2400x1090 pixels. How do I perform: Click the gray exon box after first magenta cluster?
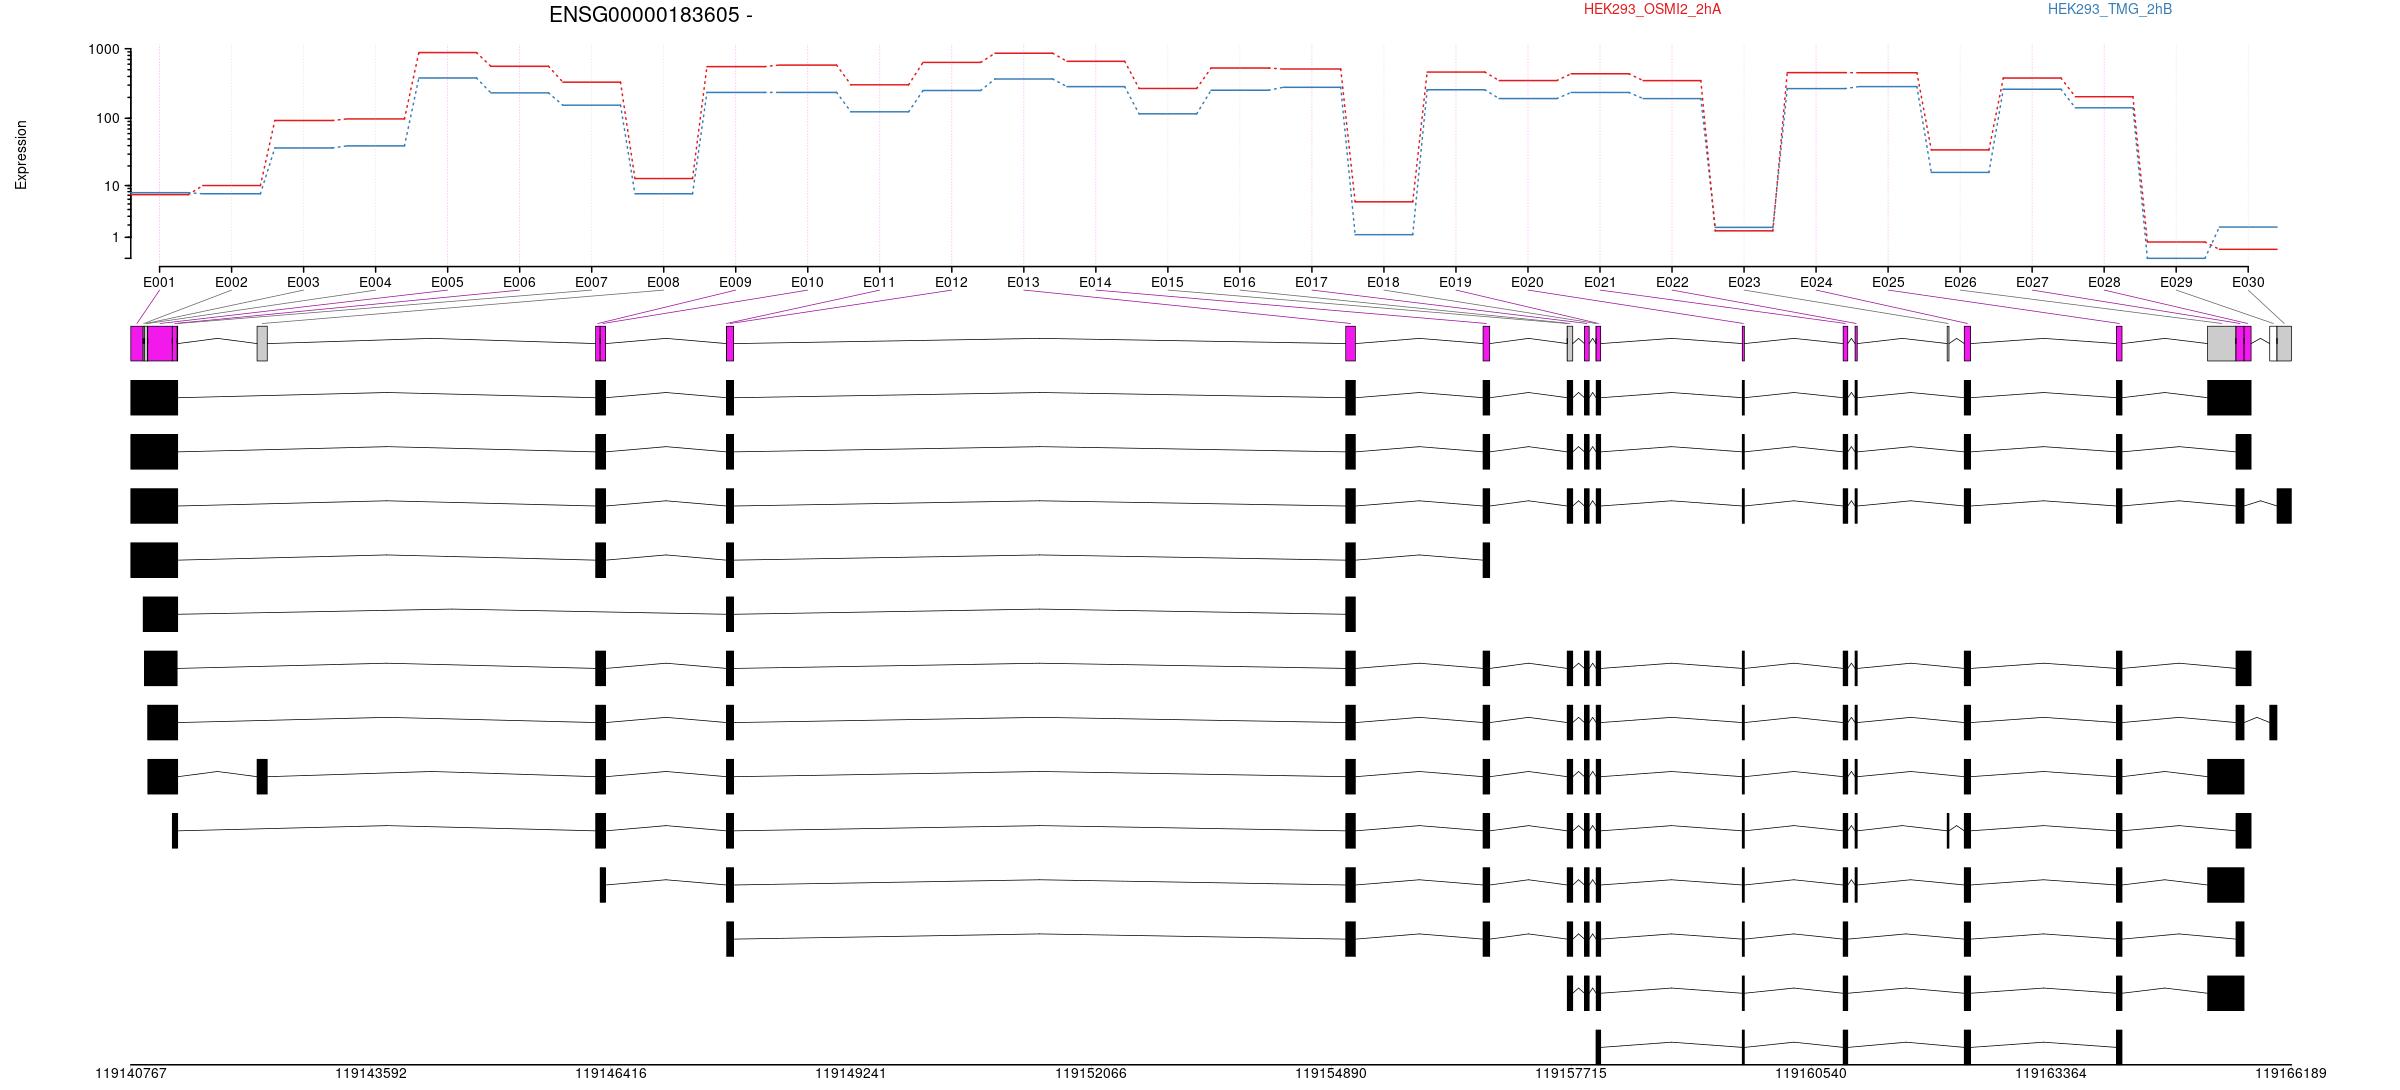coord(262,343)
